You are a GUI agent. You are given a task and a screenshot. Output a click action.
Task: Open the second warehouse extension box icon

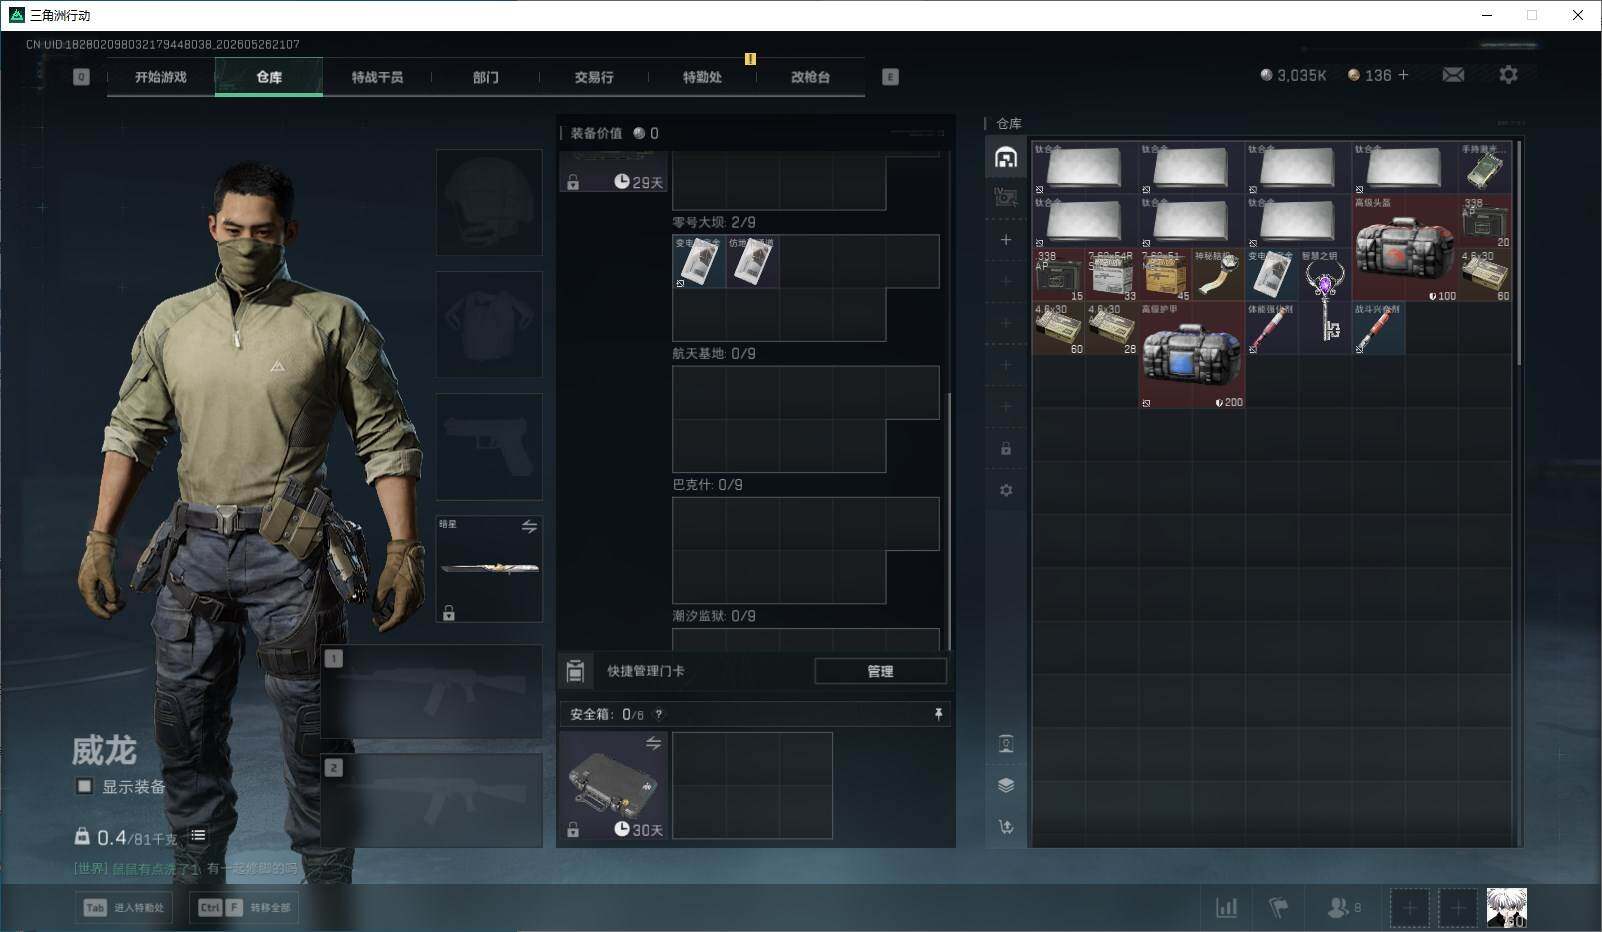point(1006,197)
